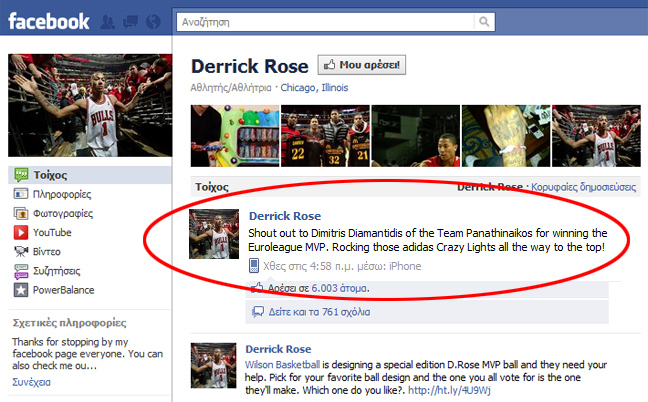Click the Φωτογραφίες photos icon in sidebar
Screen dimensions: 648x402
point(22,213)
